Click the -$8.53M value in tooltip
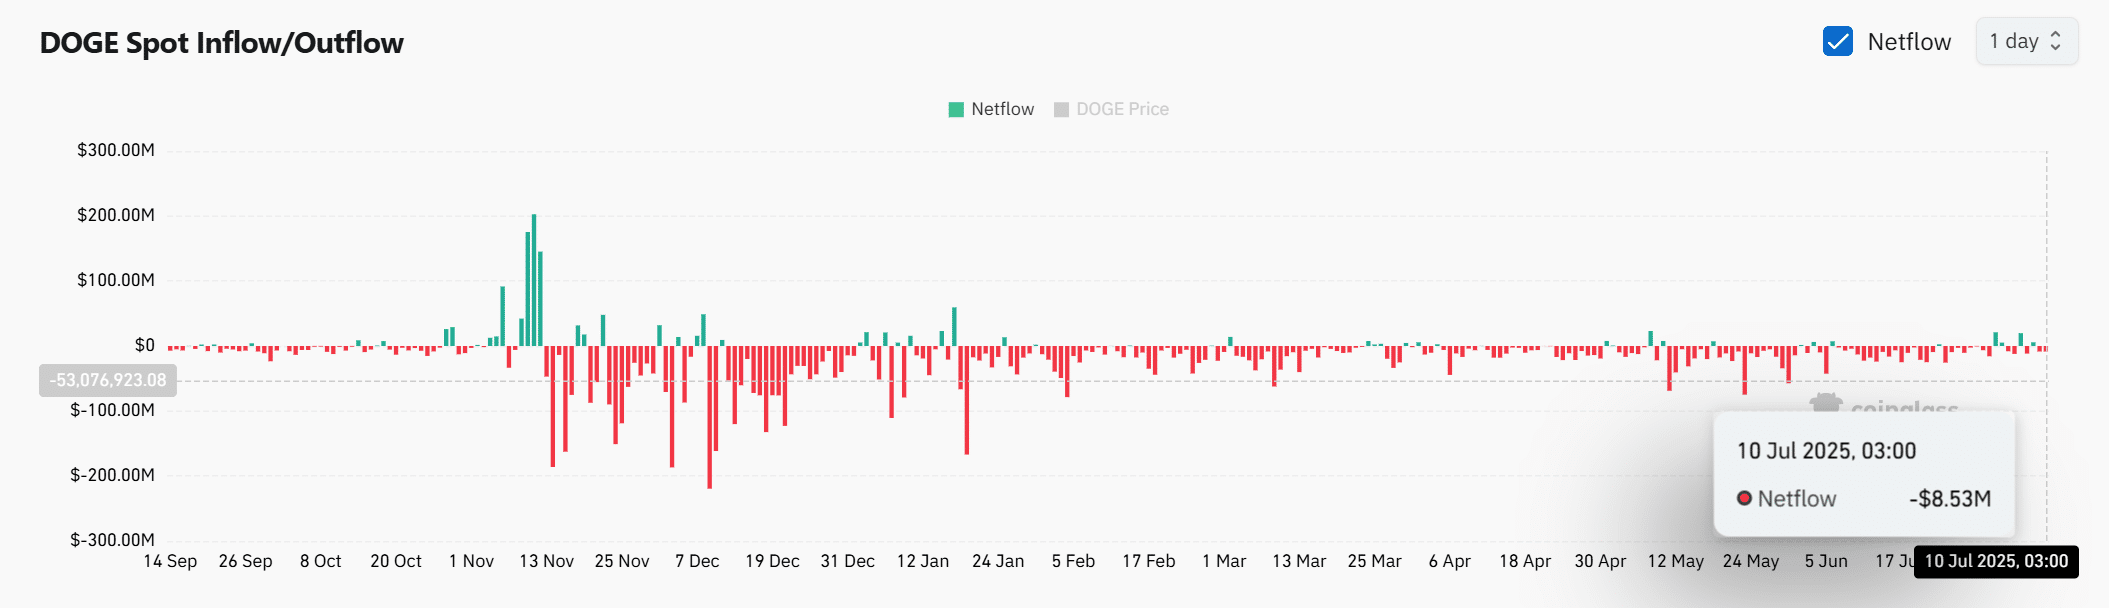 click(x=1949, y=498)
